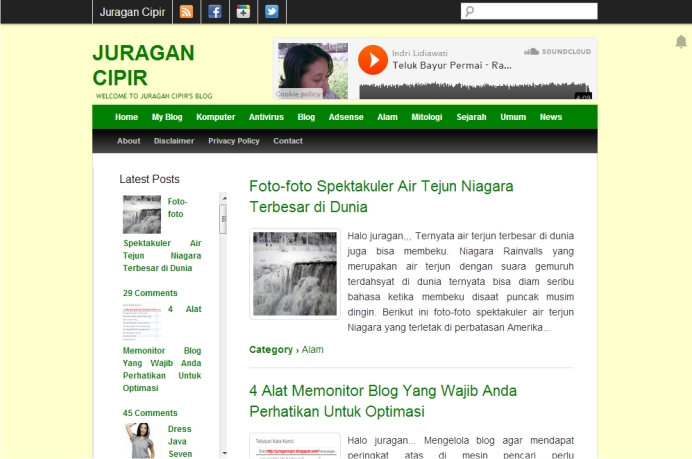This screenshot has width=692, height=459.
Task: Open the Sejarah menu item
Action: point(471,117)
